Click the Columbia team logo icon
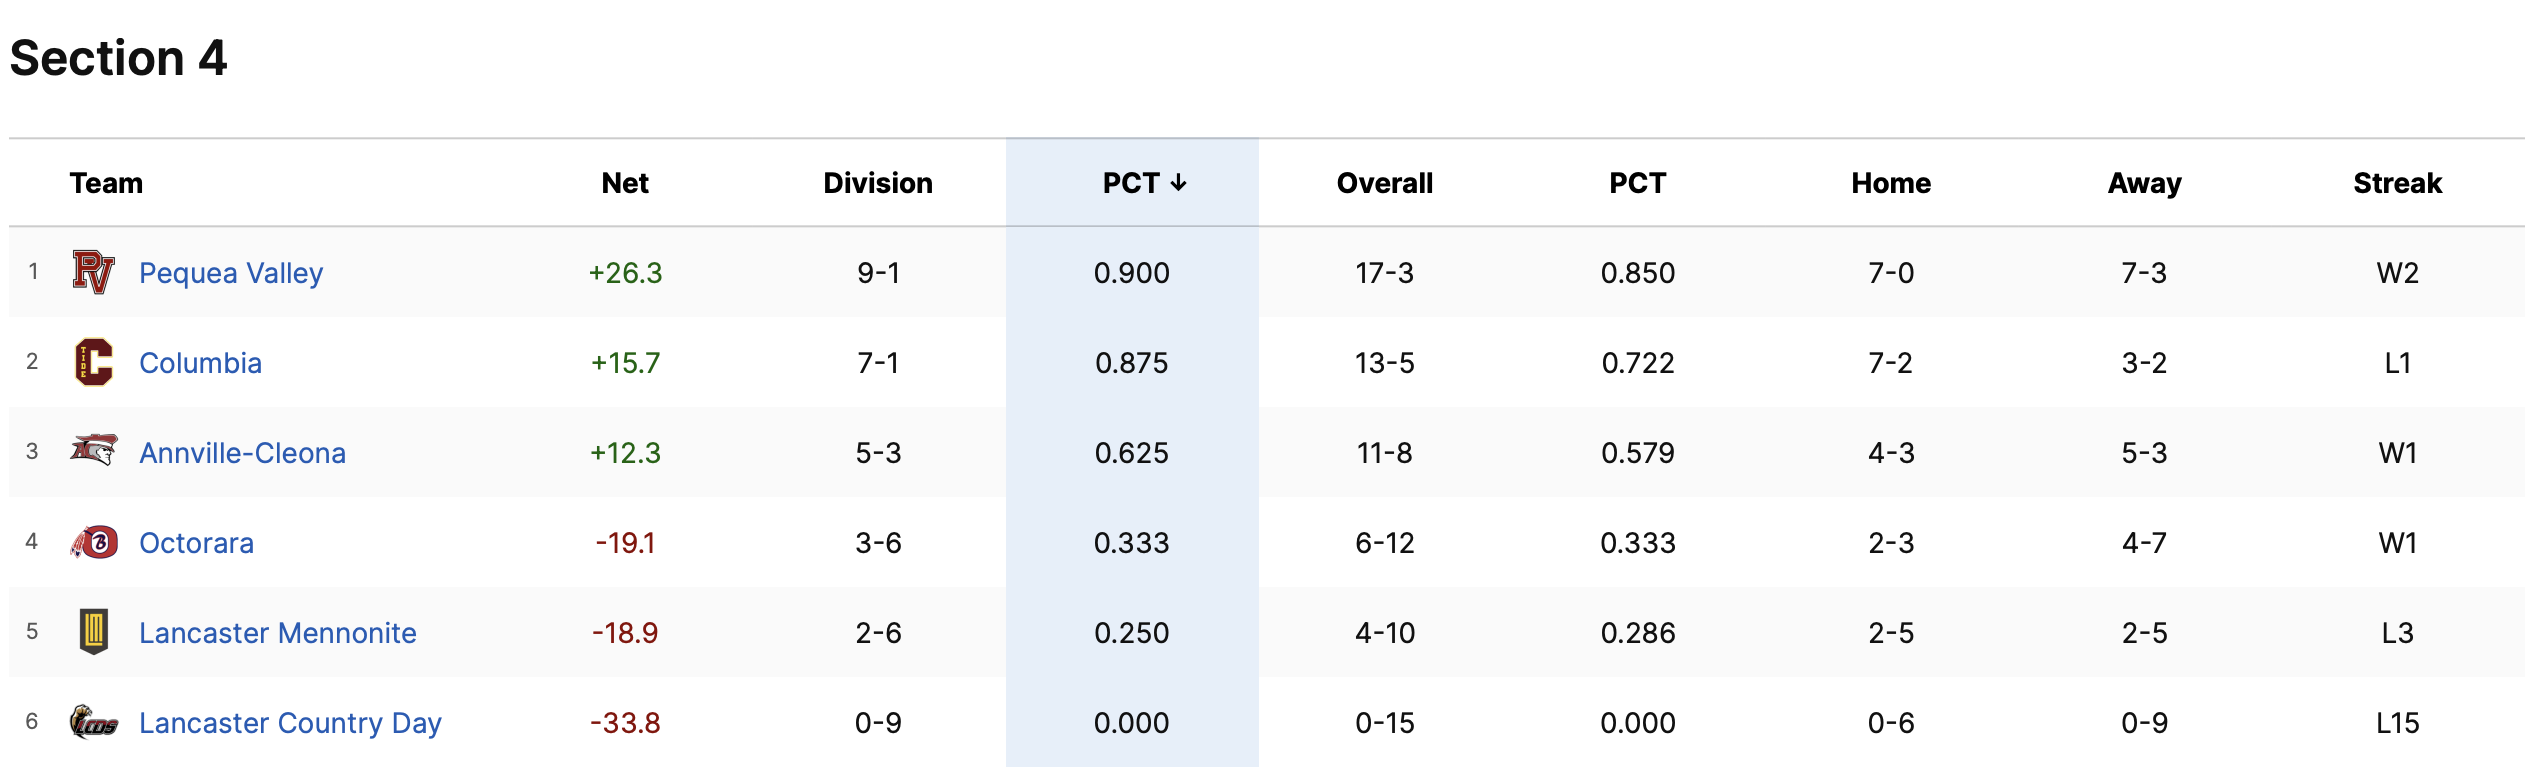Viewport: 2542px width, 784px height. click(x=94, y=362)
